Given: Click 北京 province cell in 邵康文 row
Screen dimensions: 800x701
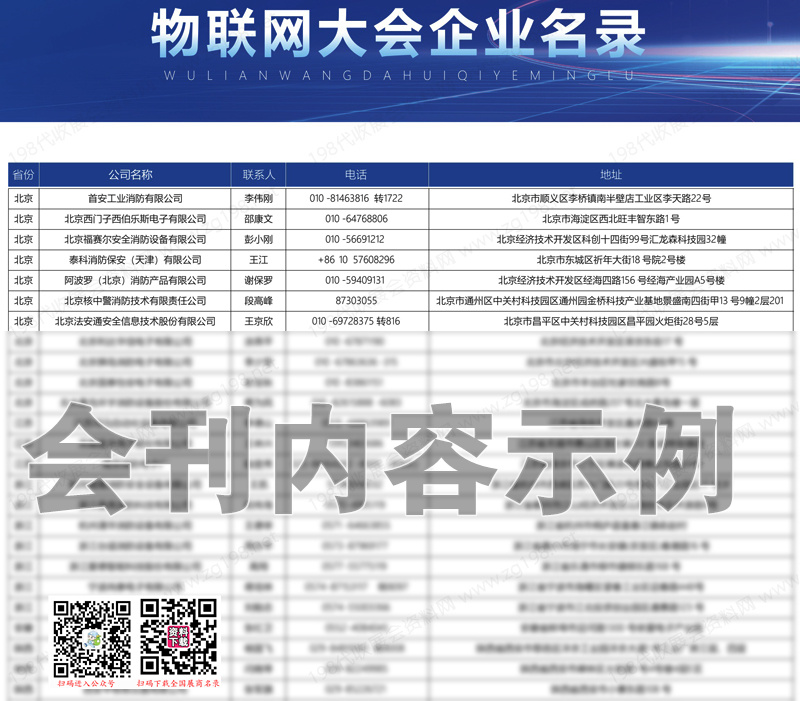Looking at the screenshot, I should point(23,219).
